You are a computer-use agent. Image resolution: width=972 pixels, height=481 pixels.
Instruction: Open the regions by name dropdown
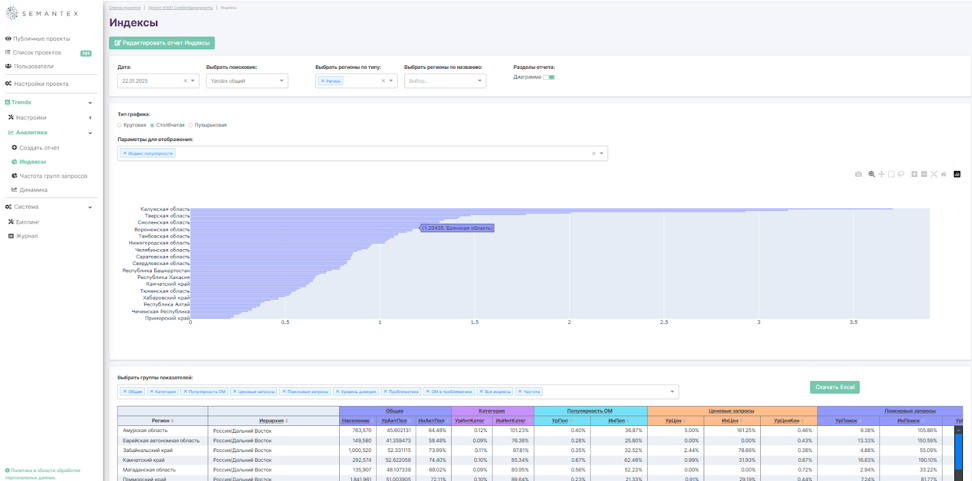pos(445,81)
